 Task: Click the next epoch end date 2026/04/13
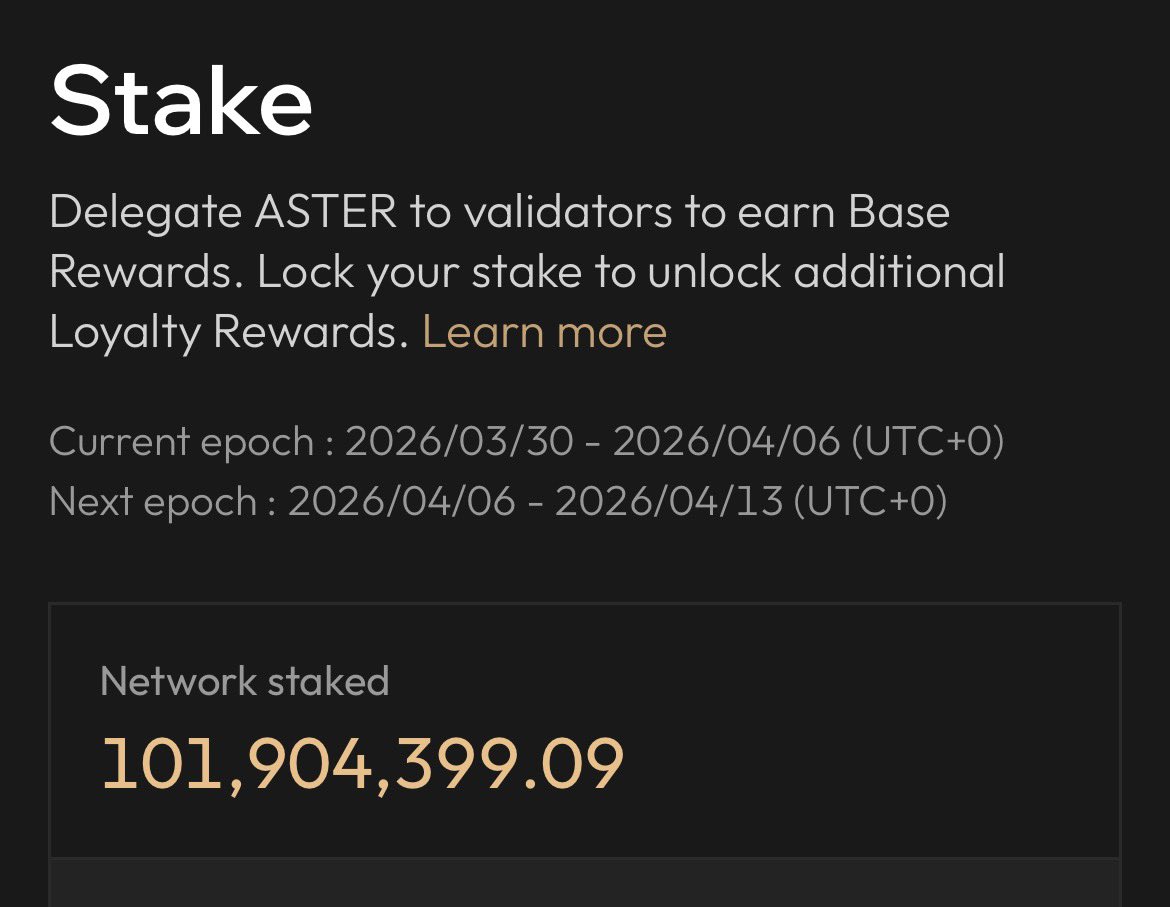669,501
